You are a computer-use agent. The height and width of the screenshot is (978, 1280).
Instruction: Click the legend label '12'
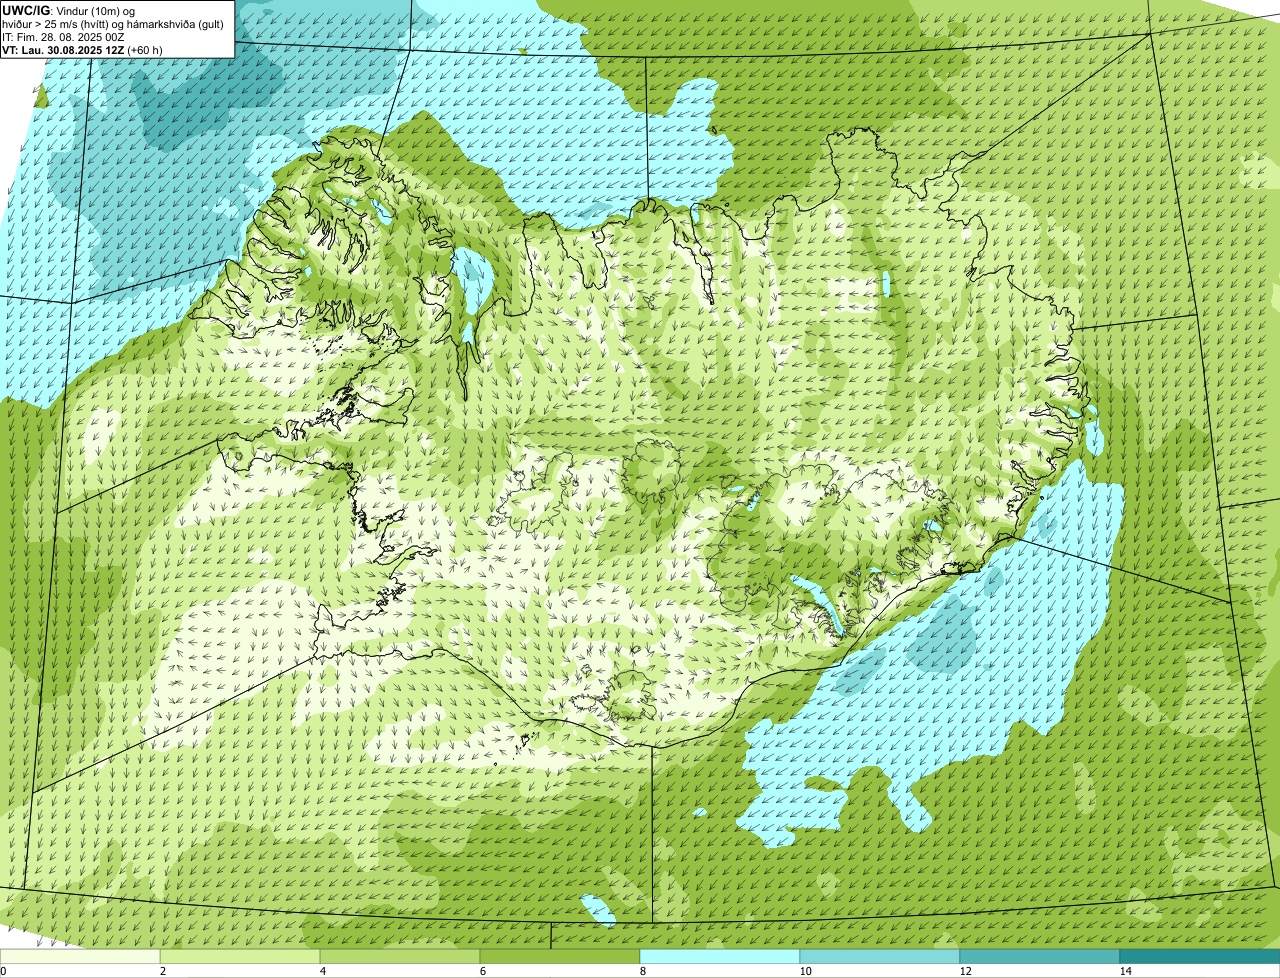pos(965,971)
